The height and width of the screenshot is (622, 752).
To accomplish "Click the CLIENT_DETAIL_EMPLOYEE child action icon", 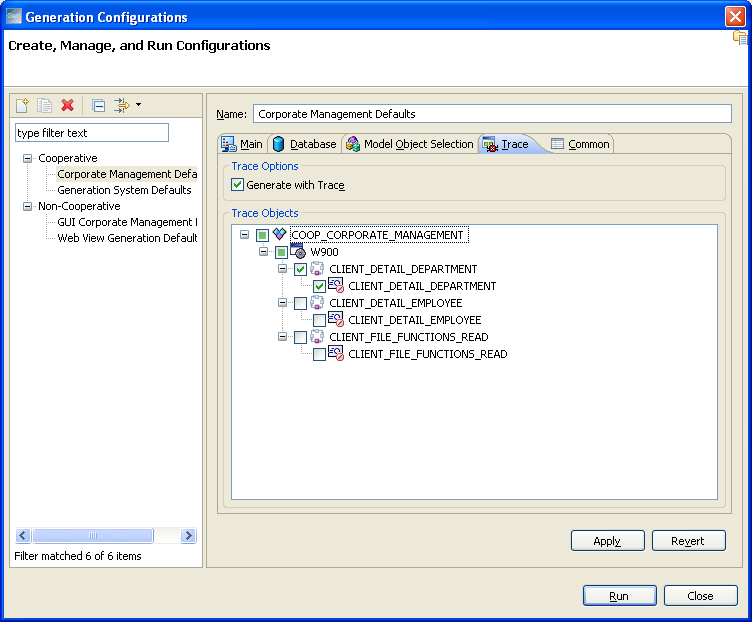I will click(336, 319).
